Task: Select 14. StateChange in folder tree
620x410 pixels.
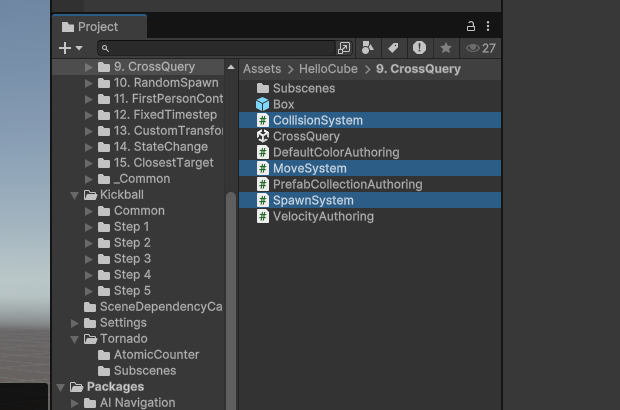Action: 161,147
